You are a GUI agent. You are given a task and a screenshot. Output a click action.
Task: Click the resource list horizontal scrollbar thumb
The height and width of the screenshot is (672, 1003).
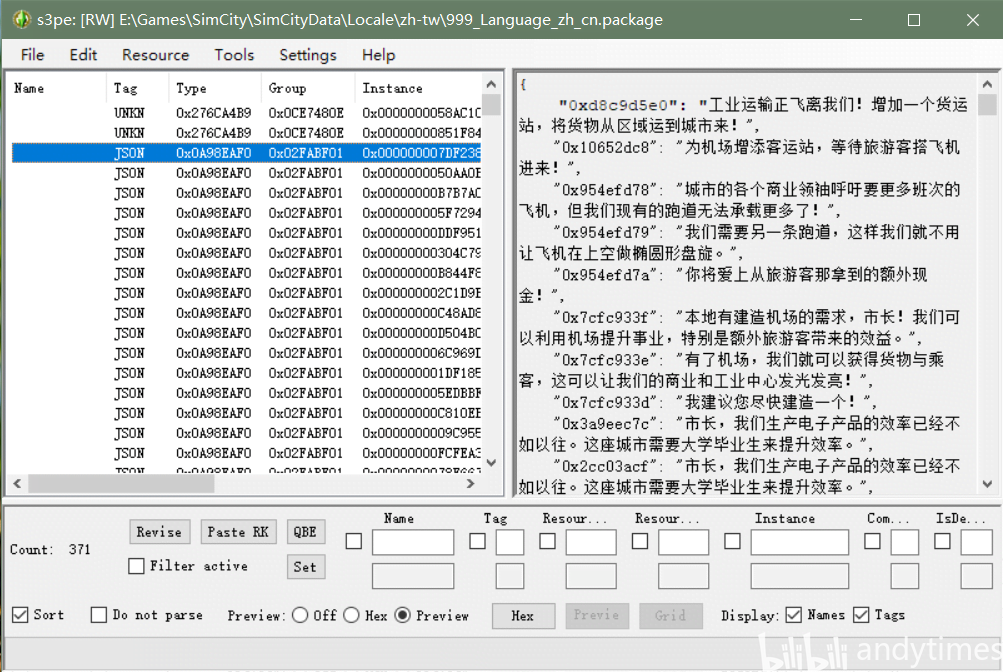pos(121,484)
